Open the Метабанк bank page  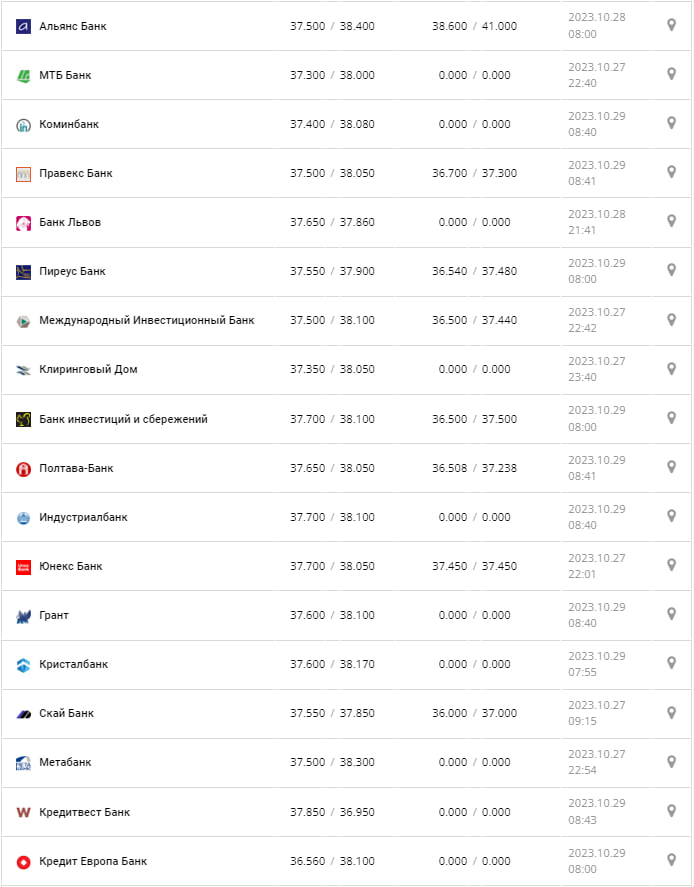pos(65,763)
